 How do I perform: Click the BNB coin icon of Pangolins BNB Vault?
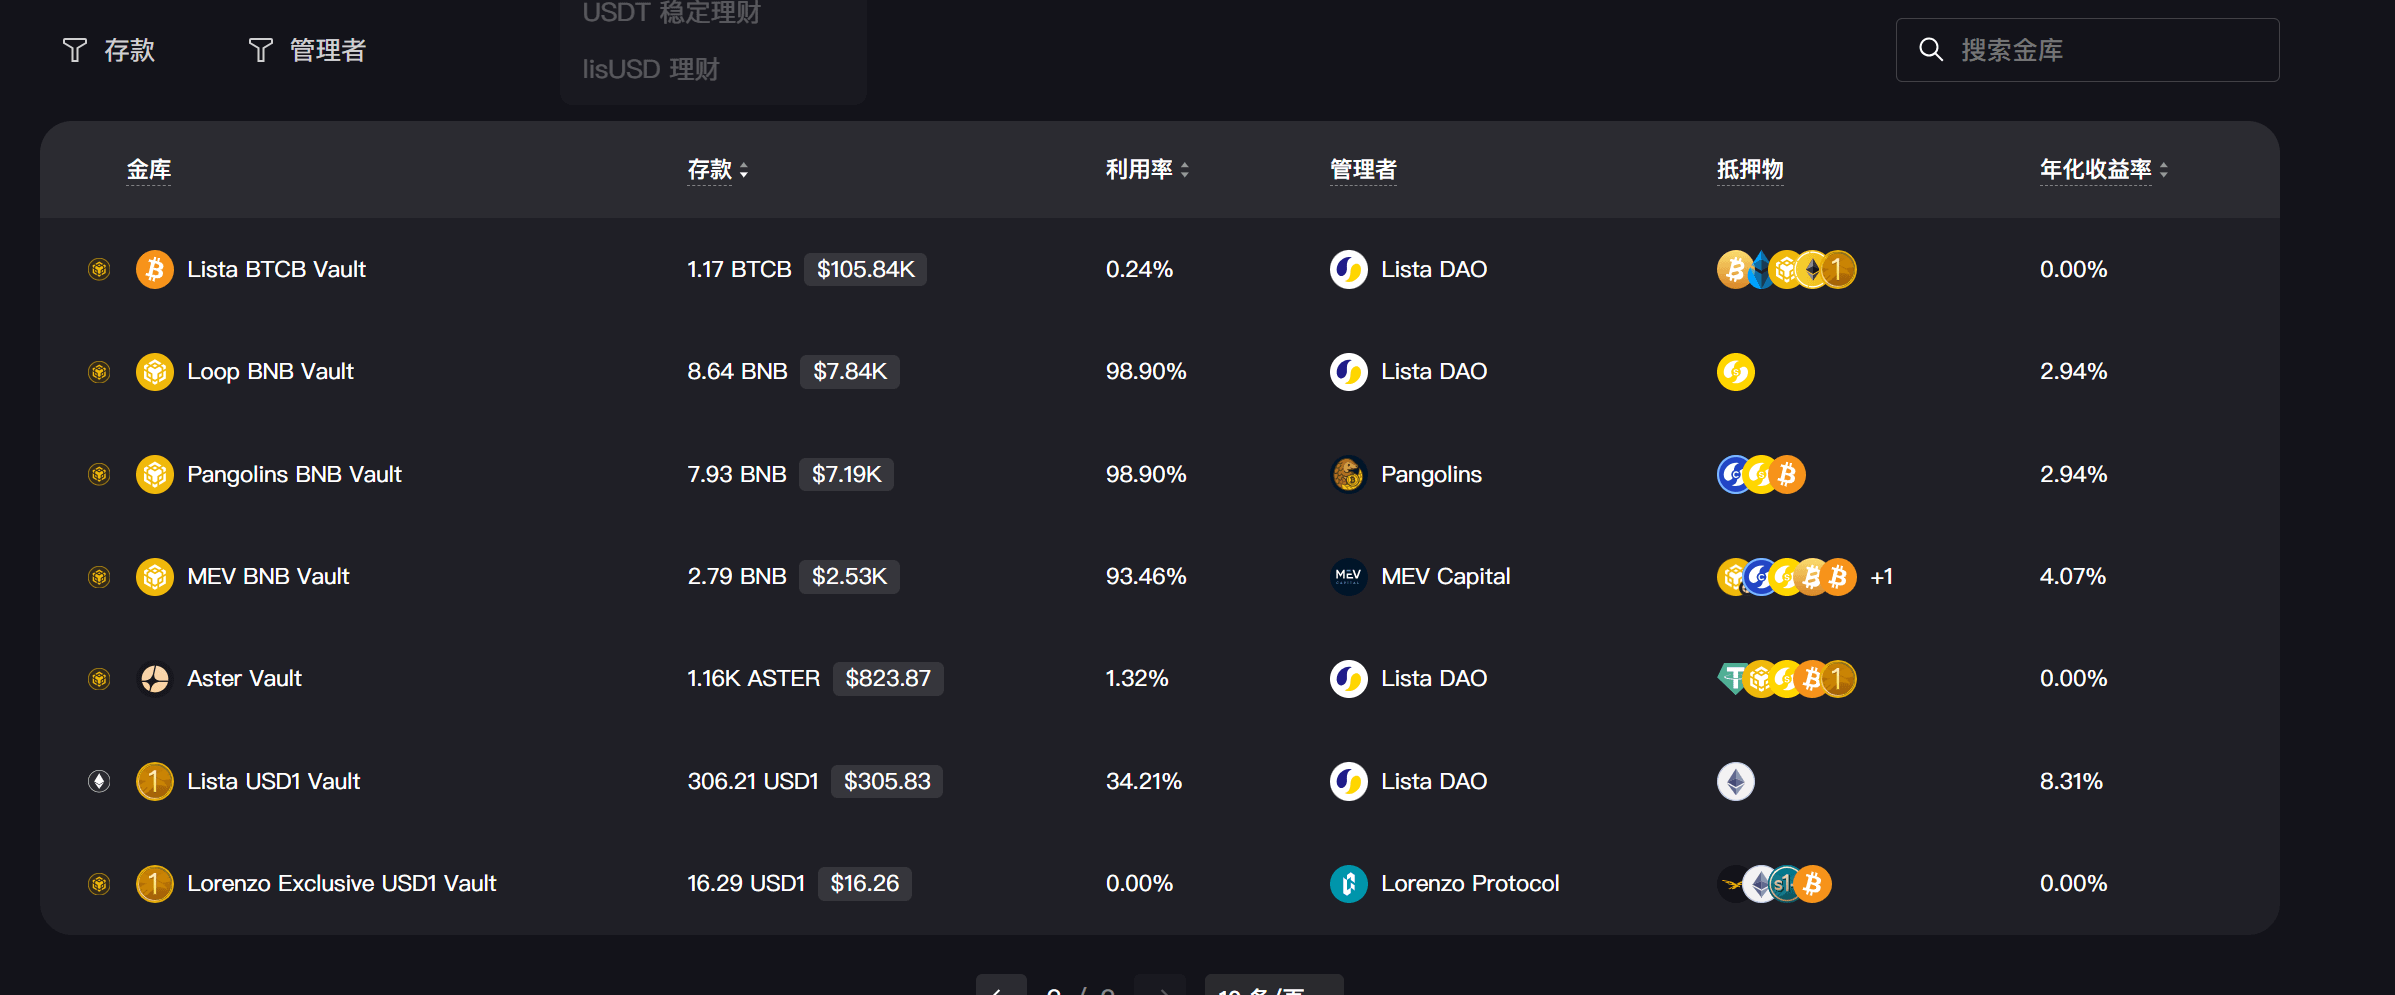tap(155, 474)
